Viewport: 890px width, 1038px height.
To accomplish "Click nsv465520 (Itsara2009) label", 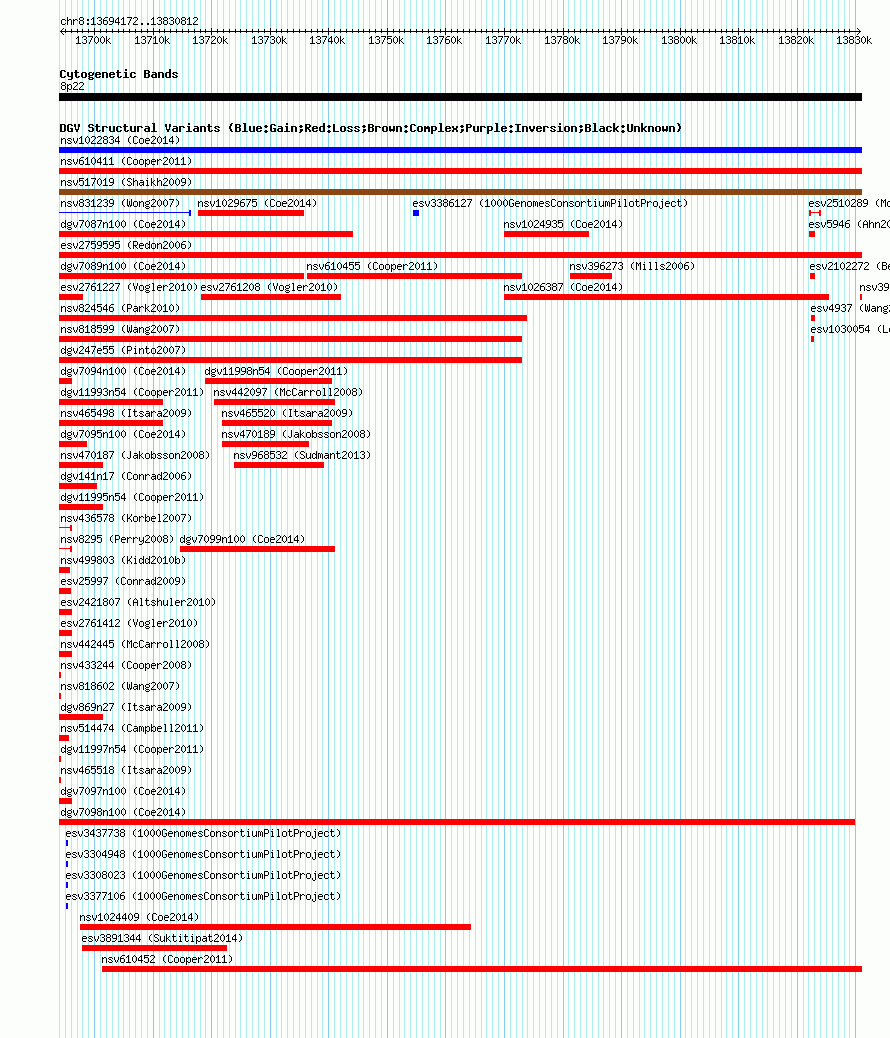I will [x=287, y=413].
